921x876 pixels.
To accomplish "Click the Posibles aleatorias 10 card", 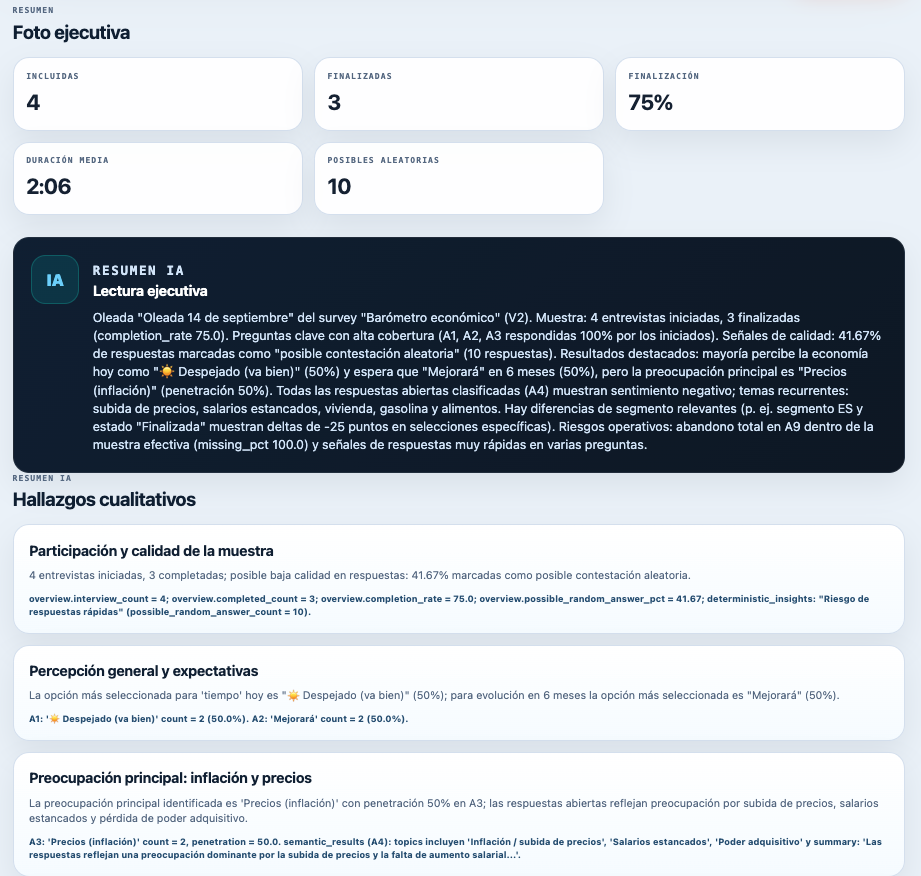I will [459, 179].
